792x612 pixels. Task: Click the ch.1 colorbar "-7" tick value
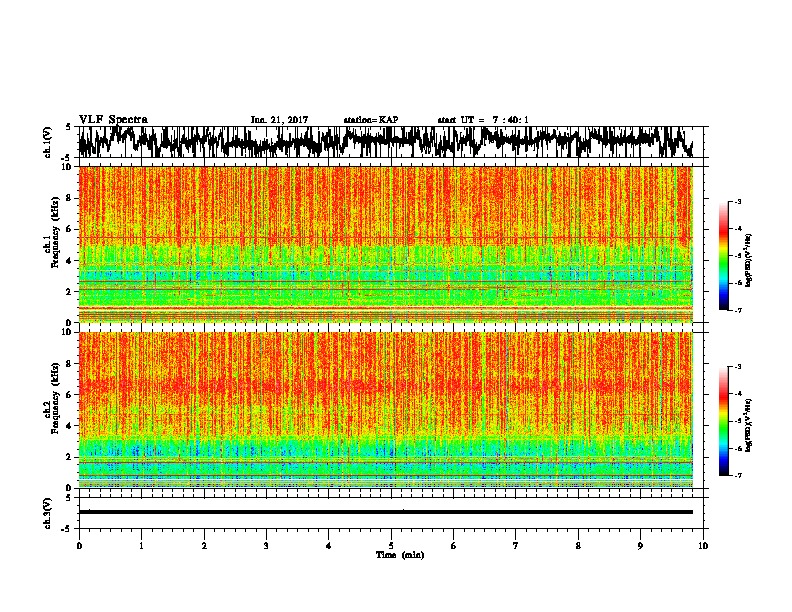point(737,310)
